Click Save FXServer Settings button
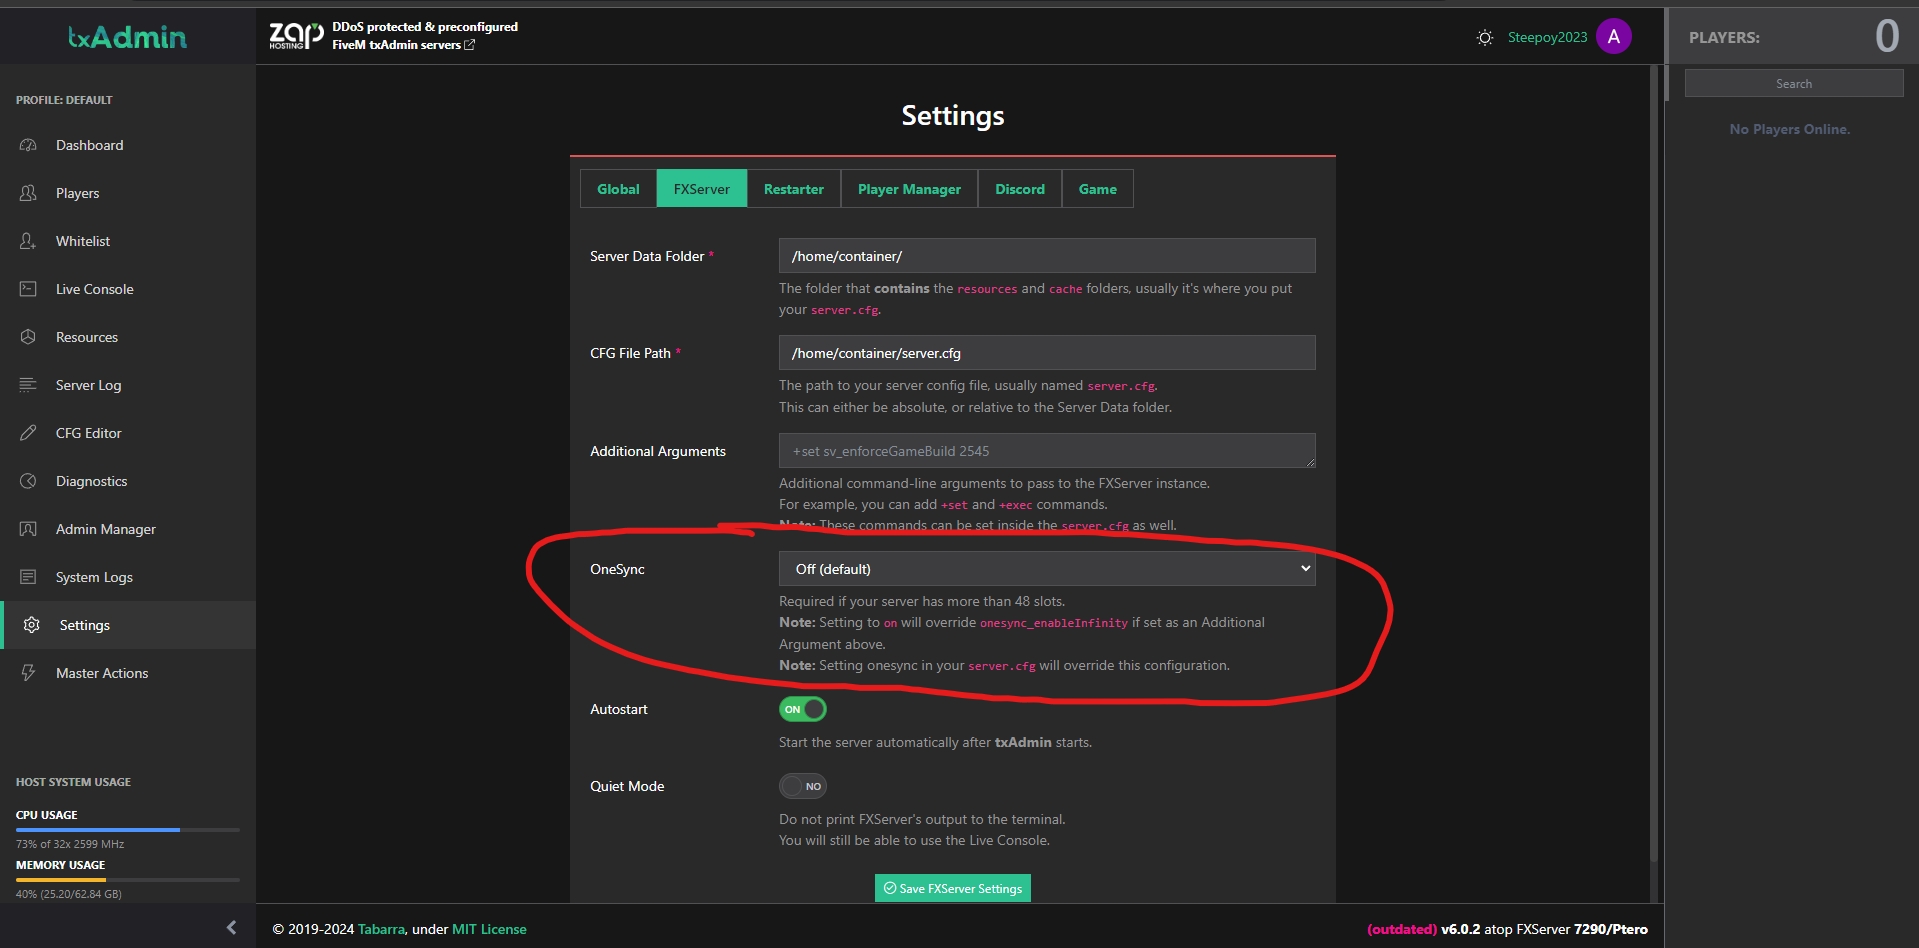 [952, 888]
